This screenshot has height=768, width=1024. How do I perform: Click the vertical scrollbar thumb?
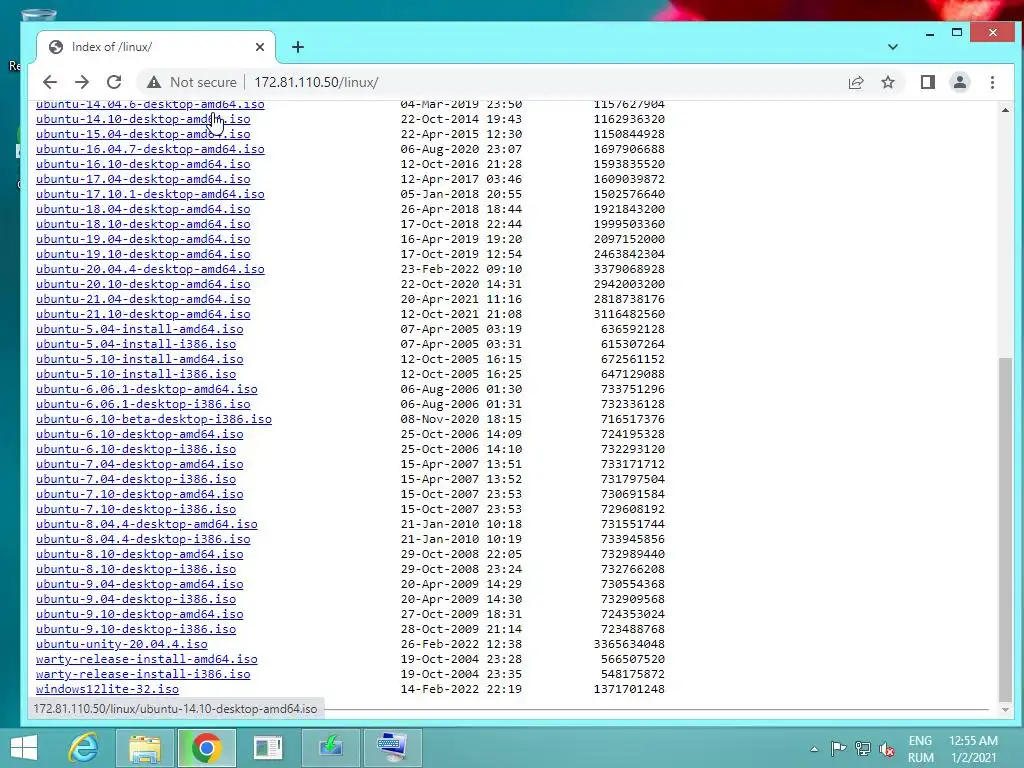tap(1005, 529)
